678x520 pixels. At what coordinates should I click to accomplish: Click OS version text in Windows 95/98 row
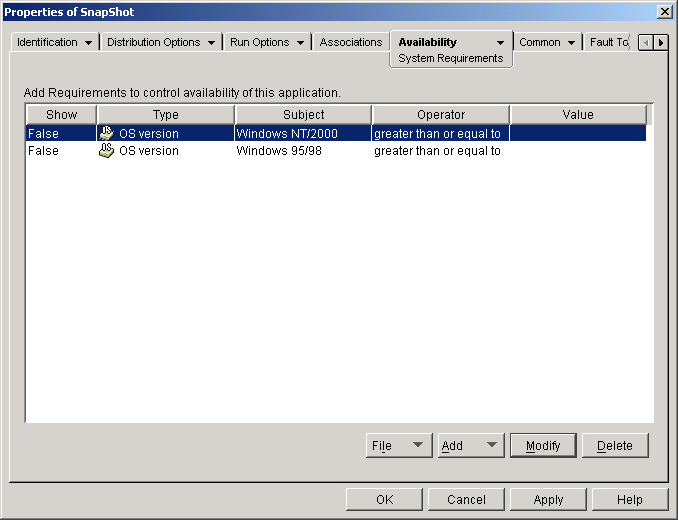149,151
